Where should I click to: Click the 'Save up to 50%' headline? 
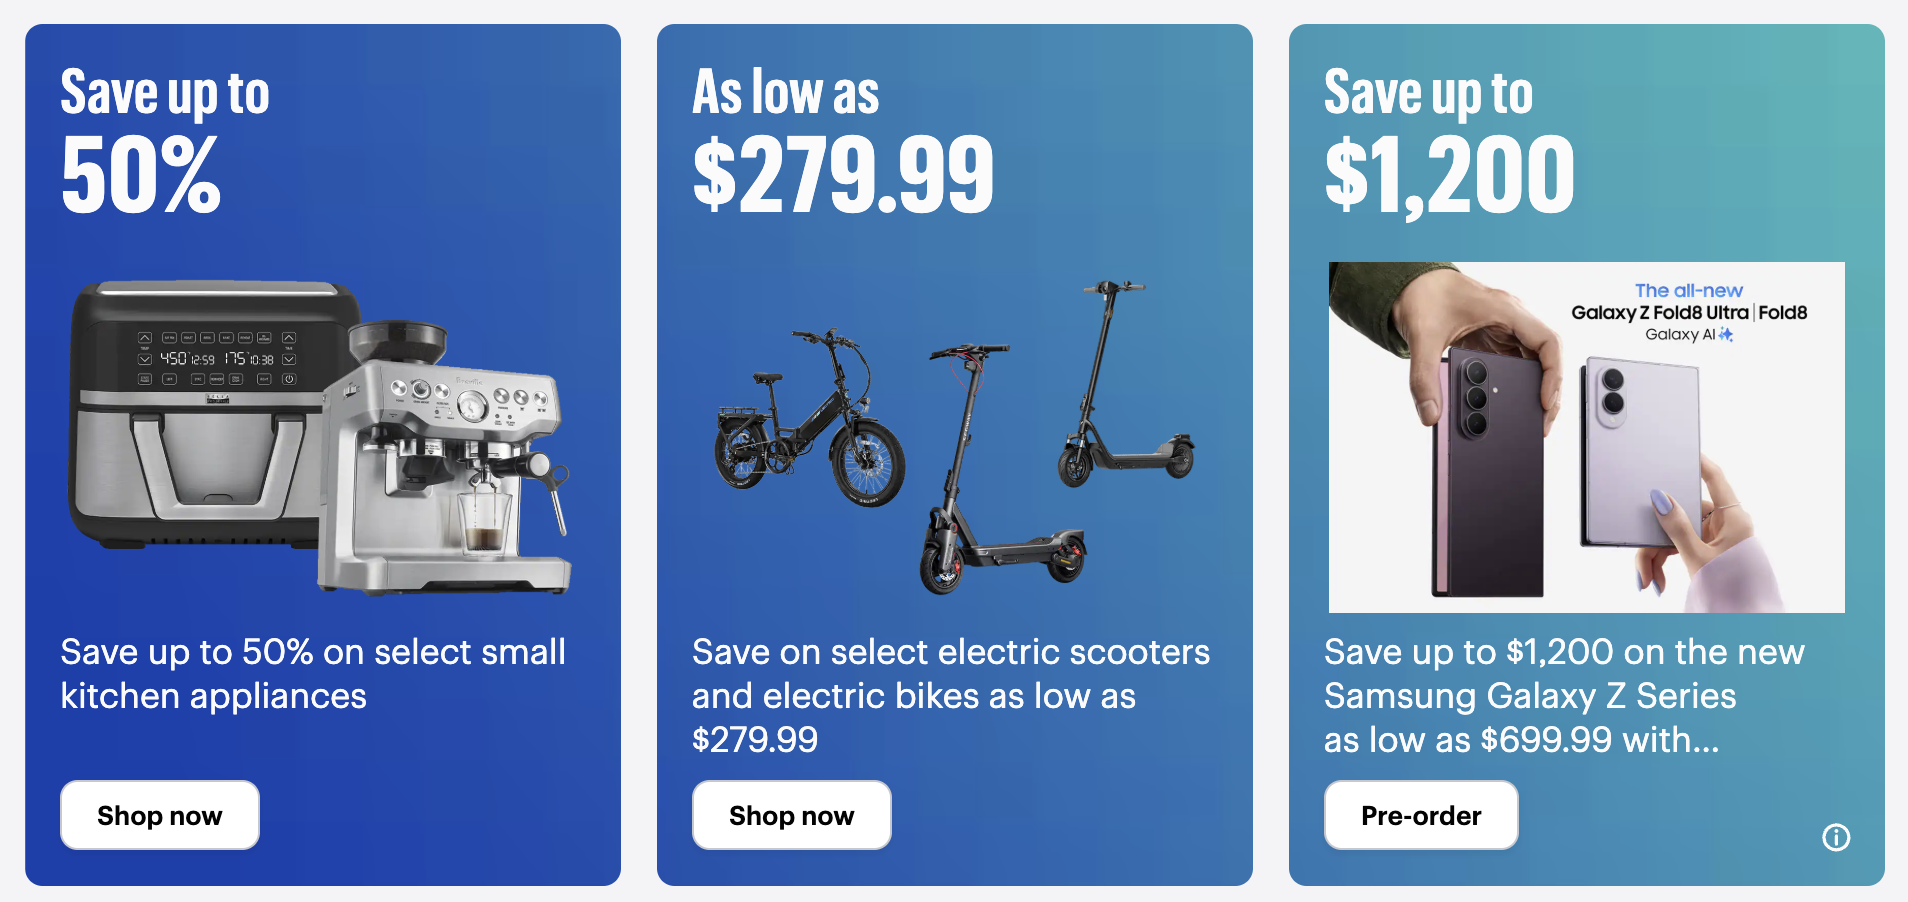point(165,140)
